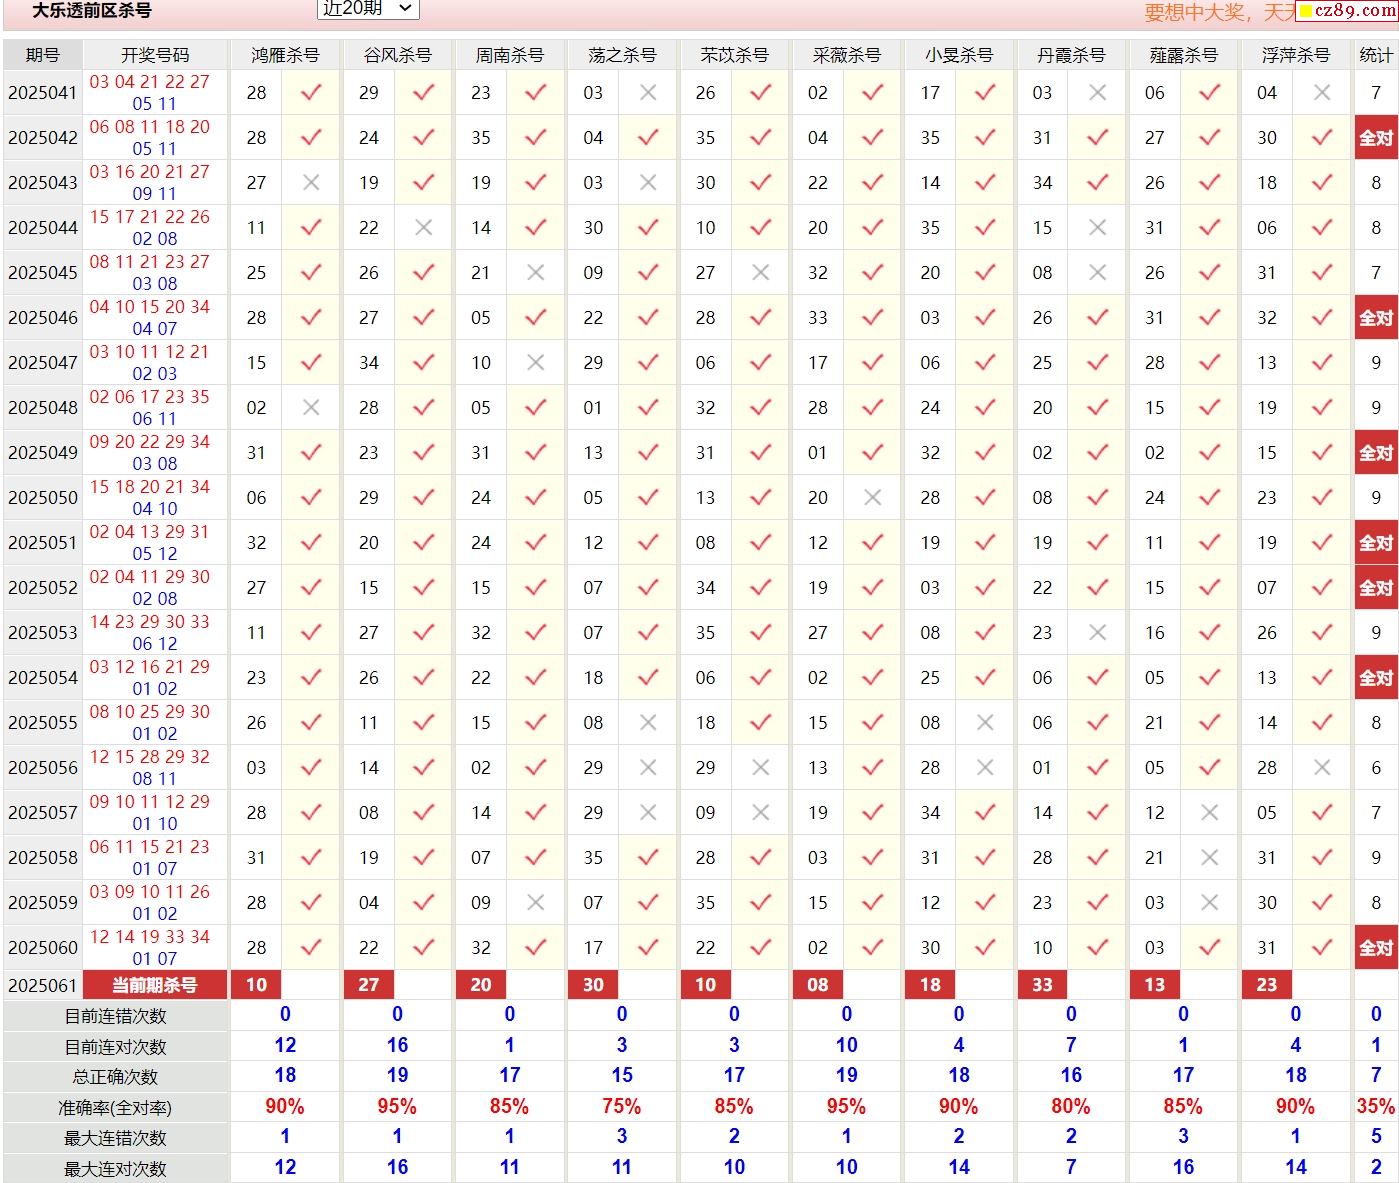
Task: Click draw numbers 03 04 21 22 27
Action: coord(150,82)
